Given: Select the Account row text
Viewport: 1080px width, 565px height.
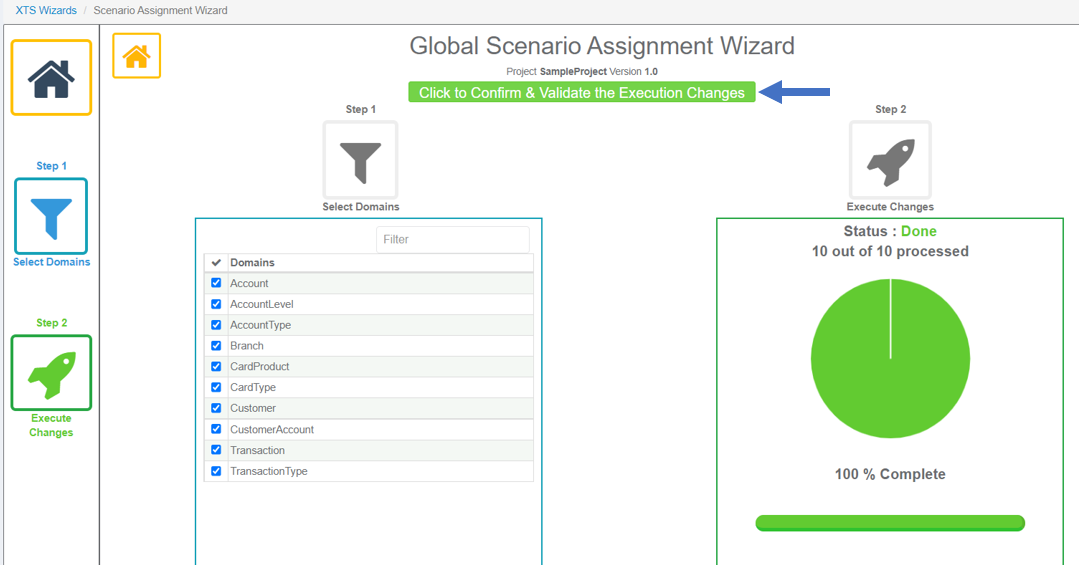Looking at the screenshot, I should click(x=249, y=283).
